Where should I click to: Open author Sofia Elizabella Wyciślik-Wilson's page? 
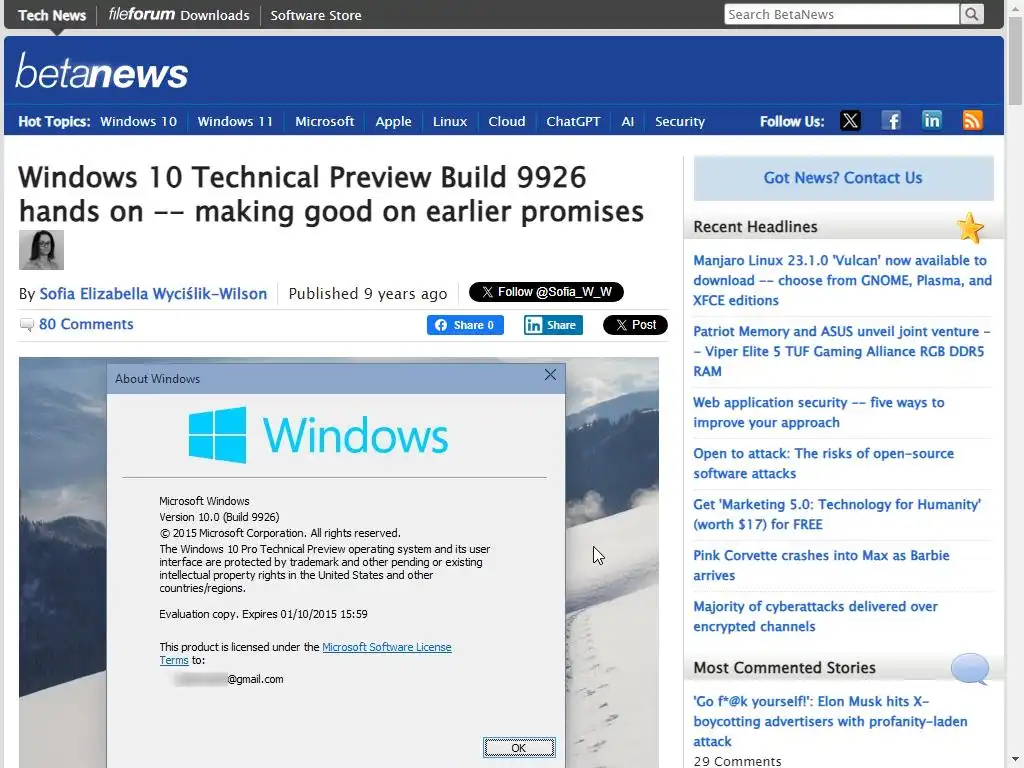153,294
